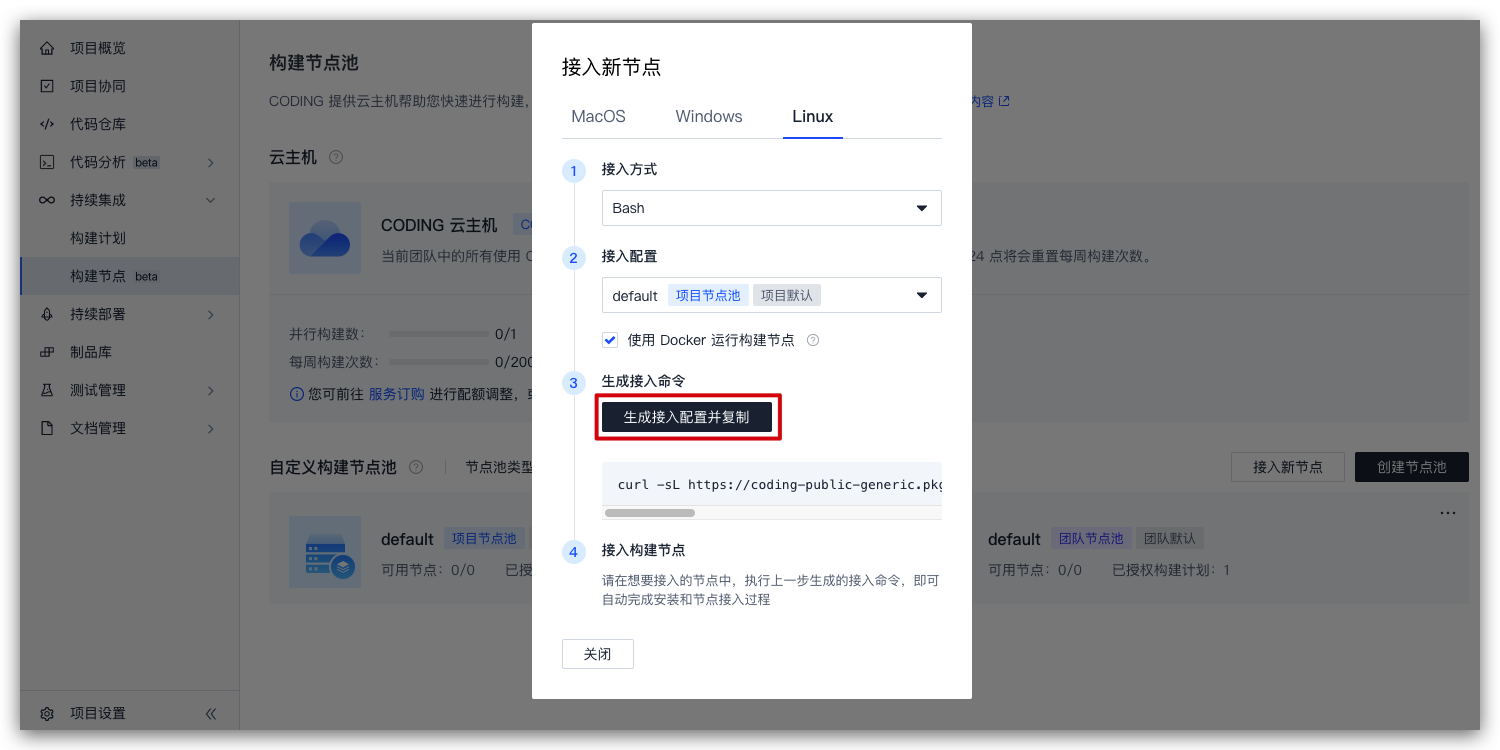Toggle 使用 Docker 运行构建节点 checkbox
1500x750 pixels.
tap(610, 340)
